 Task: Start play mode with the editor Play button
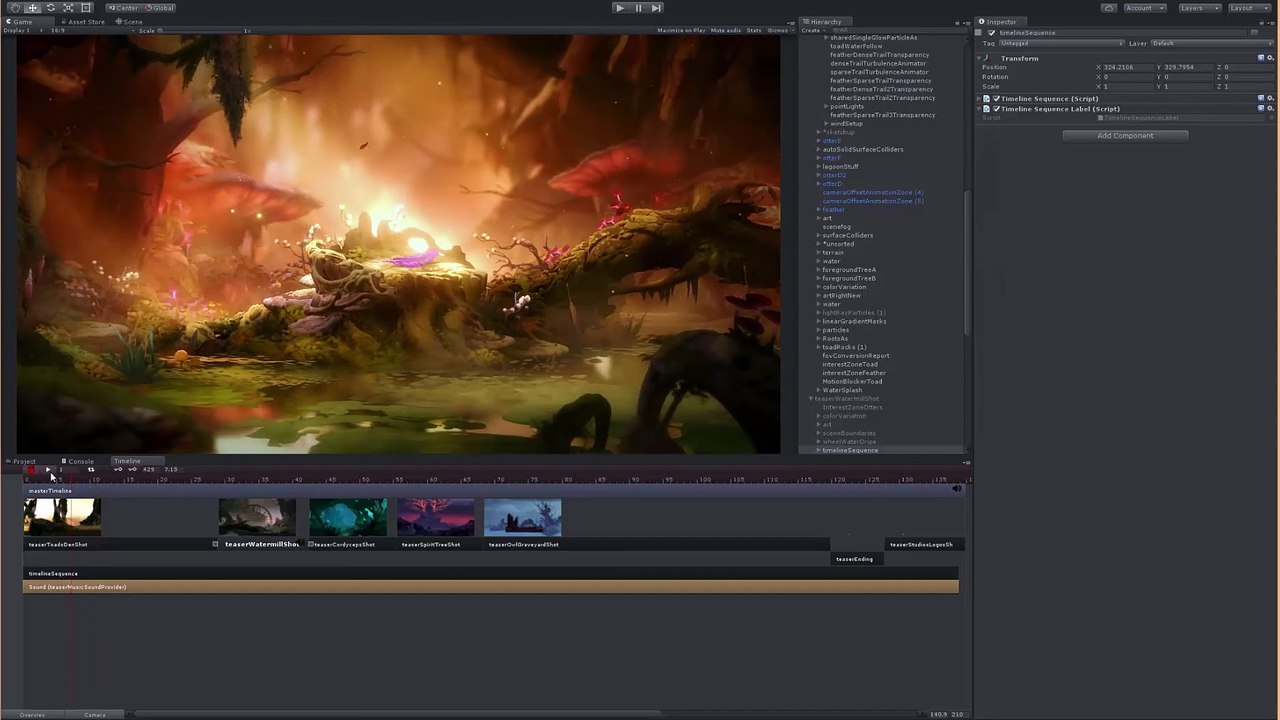click(620, 7)
